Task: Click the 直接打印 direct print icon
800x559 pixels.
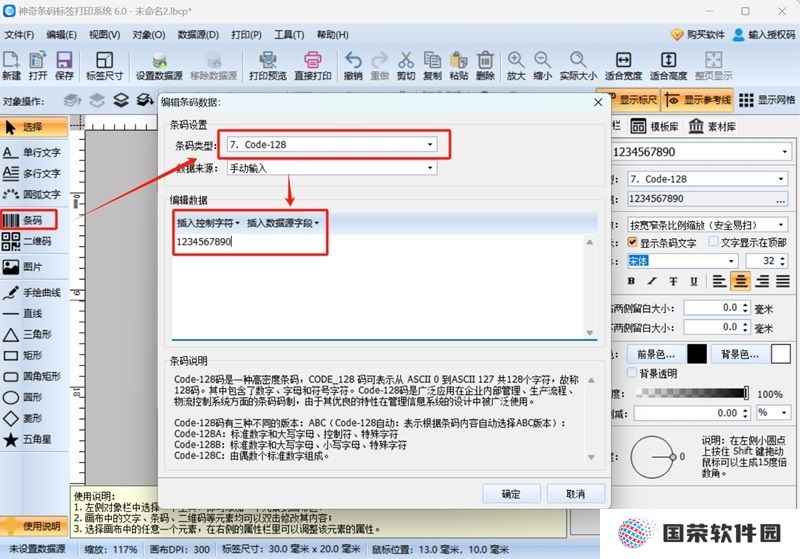Action: click(312, 65)
